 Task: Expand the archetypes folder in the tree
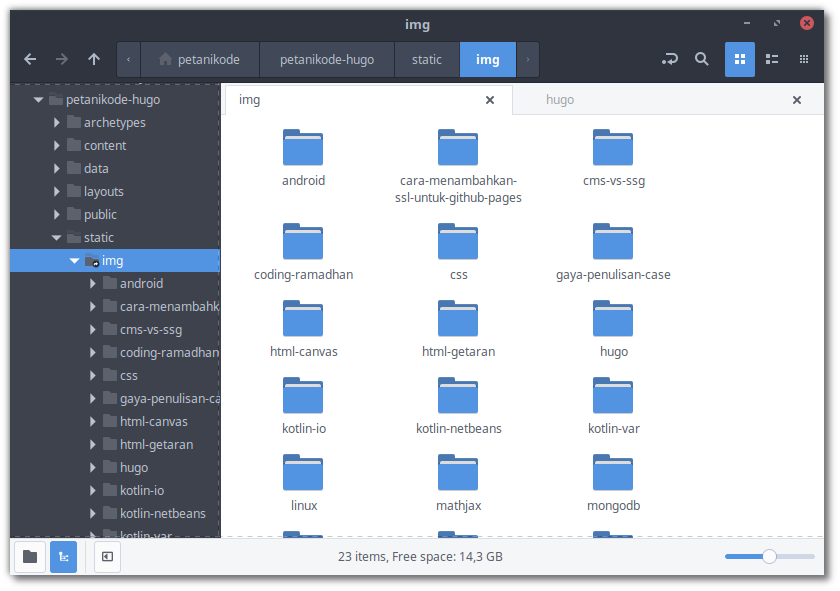[x=57, y=123]
